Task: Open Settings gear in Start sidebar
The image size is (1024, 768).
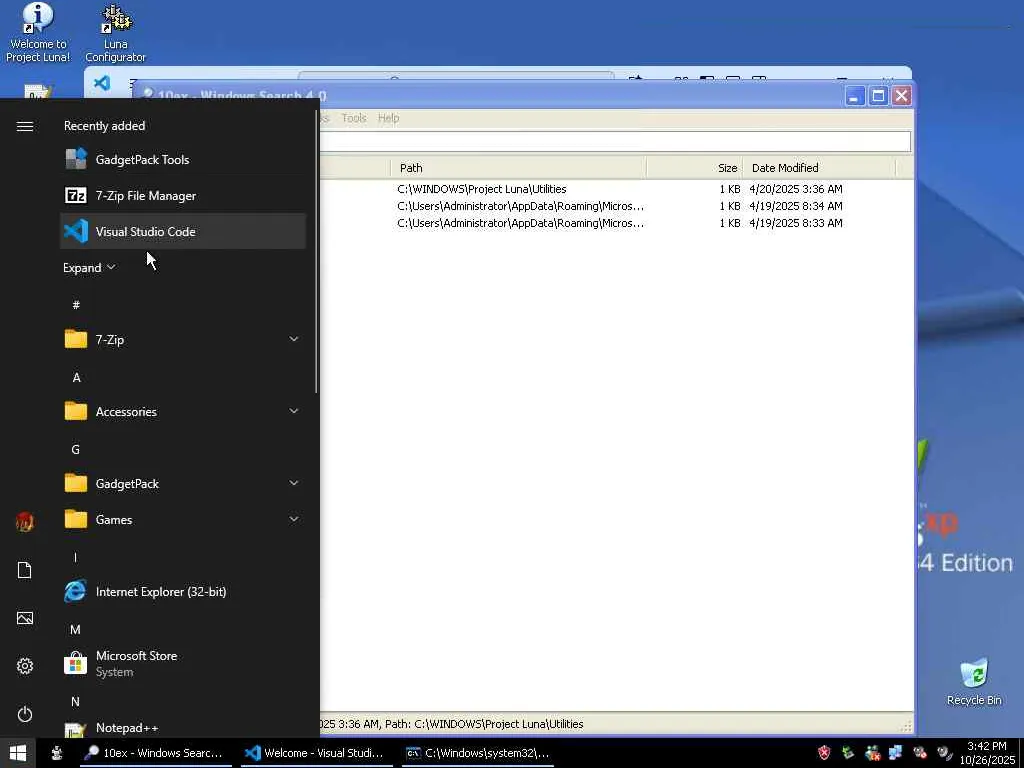Action: point(25,666)
